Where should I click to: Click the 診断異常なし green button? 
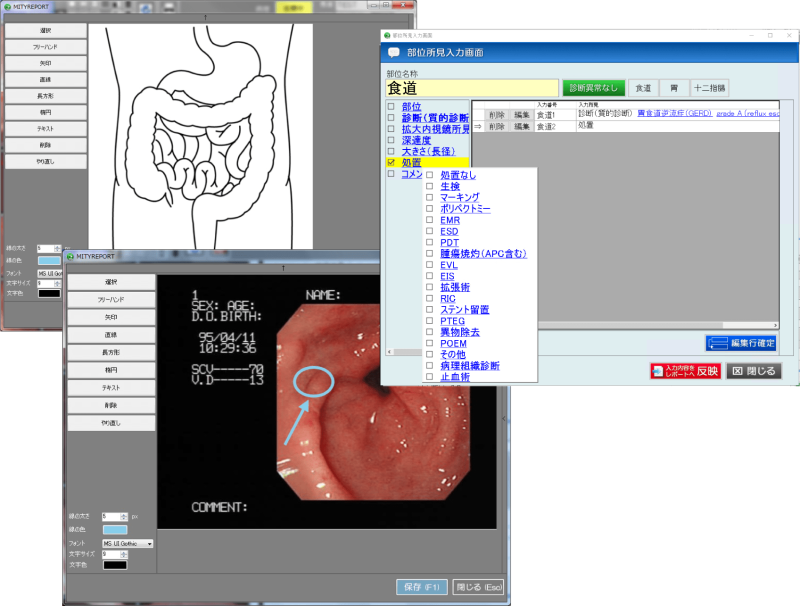[x=593, y=88]
